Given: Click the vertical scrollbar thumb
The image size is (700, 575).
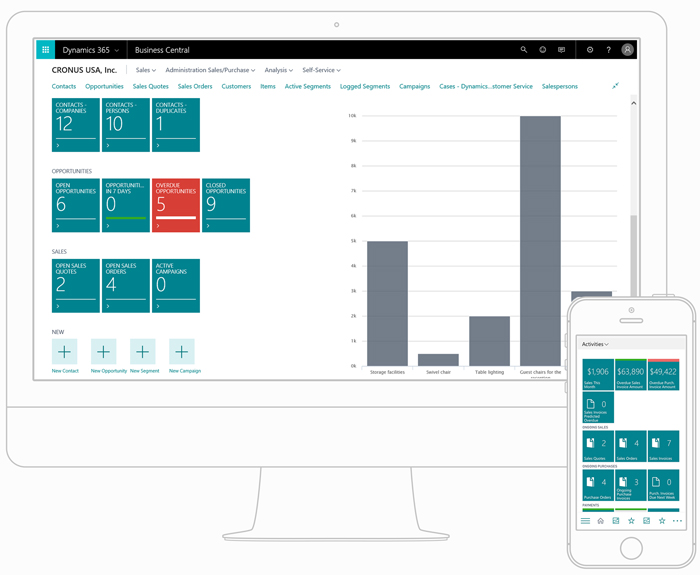Looking at the screenshot, I should pyautogui.click(x=633, y=255).
